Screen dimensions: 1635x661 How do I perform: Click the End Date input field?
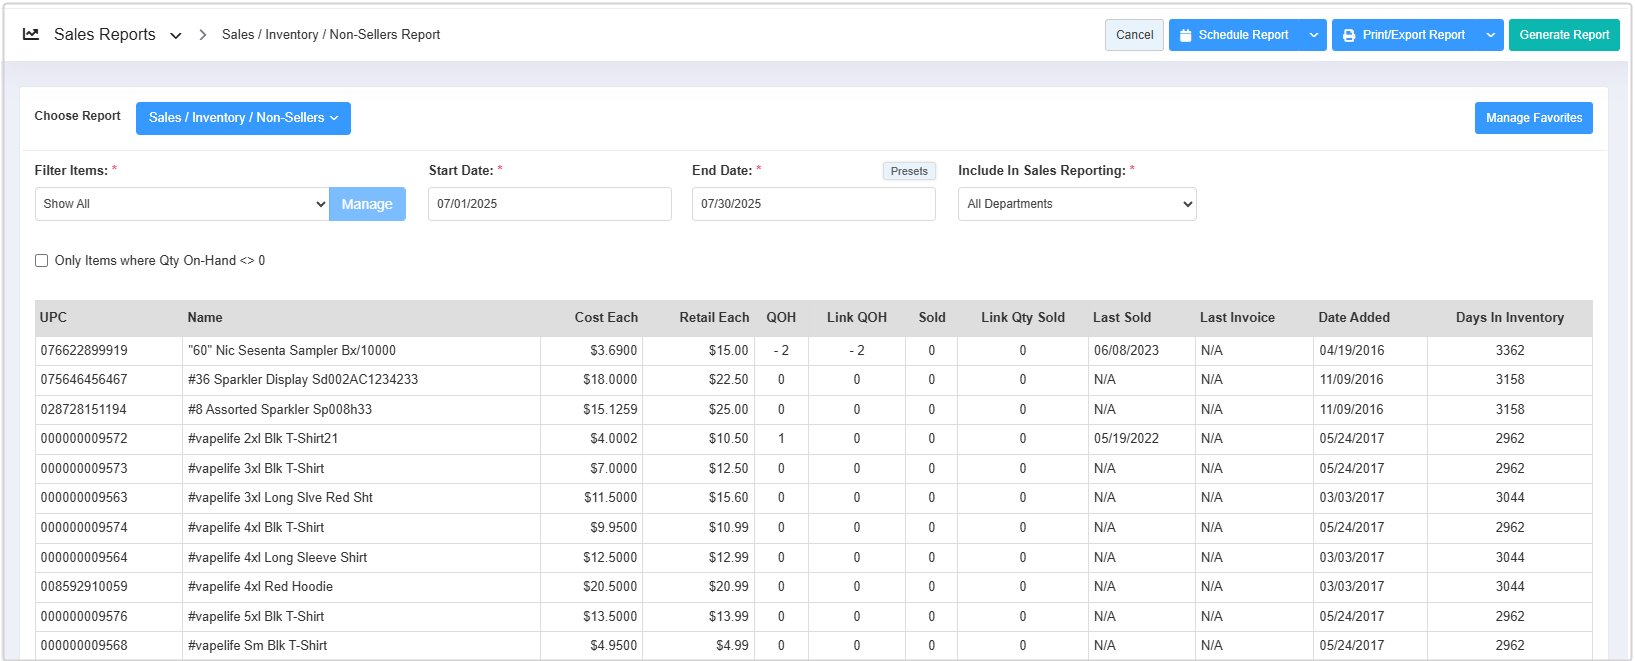[x=813, y=204]
